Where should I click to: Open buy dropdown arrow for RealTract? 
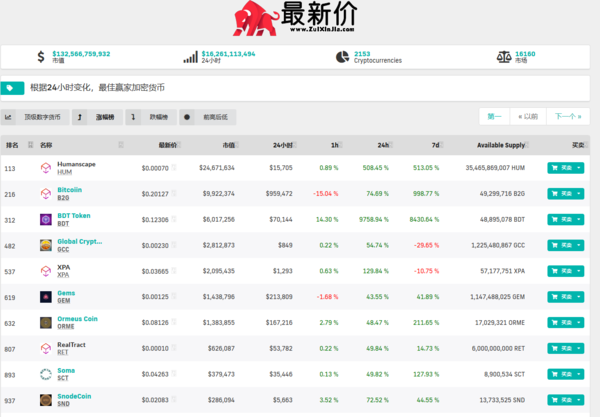pos(579,349)
